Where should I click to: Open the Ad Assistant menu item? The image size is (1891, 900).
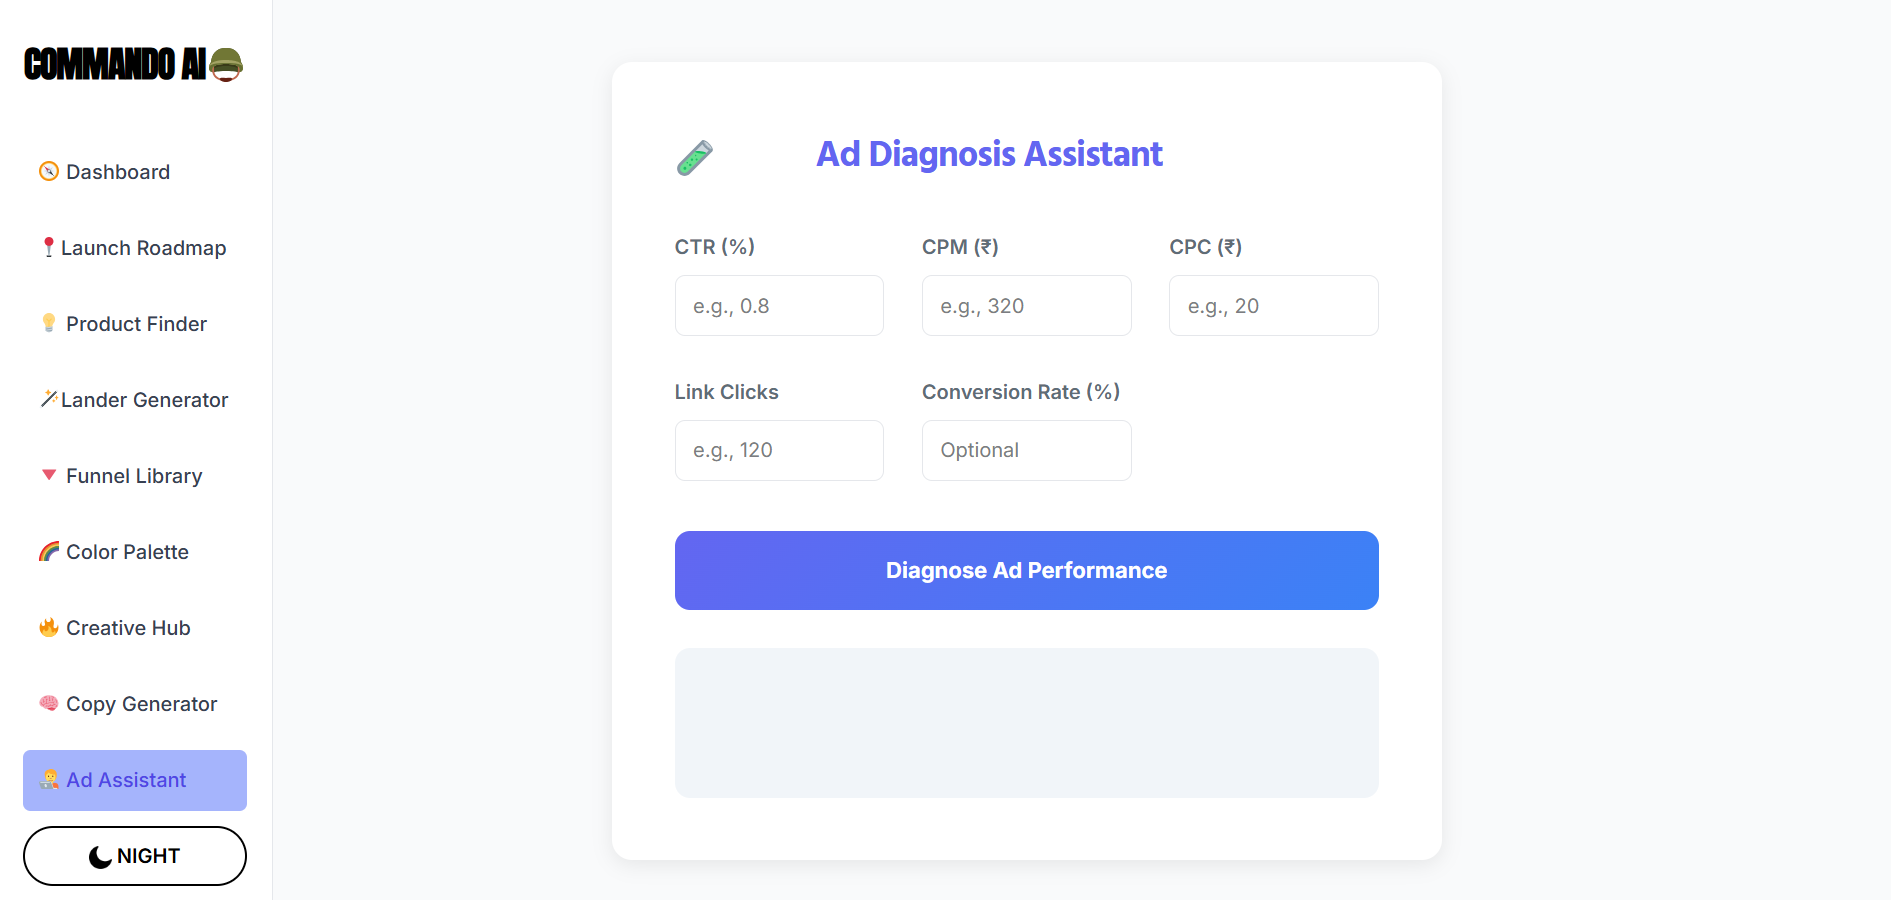tap(135, 780)
